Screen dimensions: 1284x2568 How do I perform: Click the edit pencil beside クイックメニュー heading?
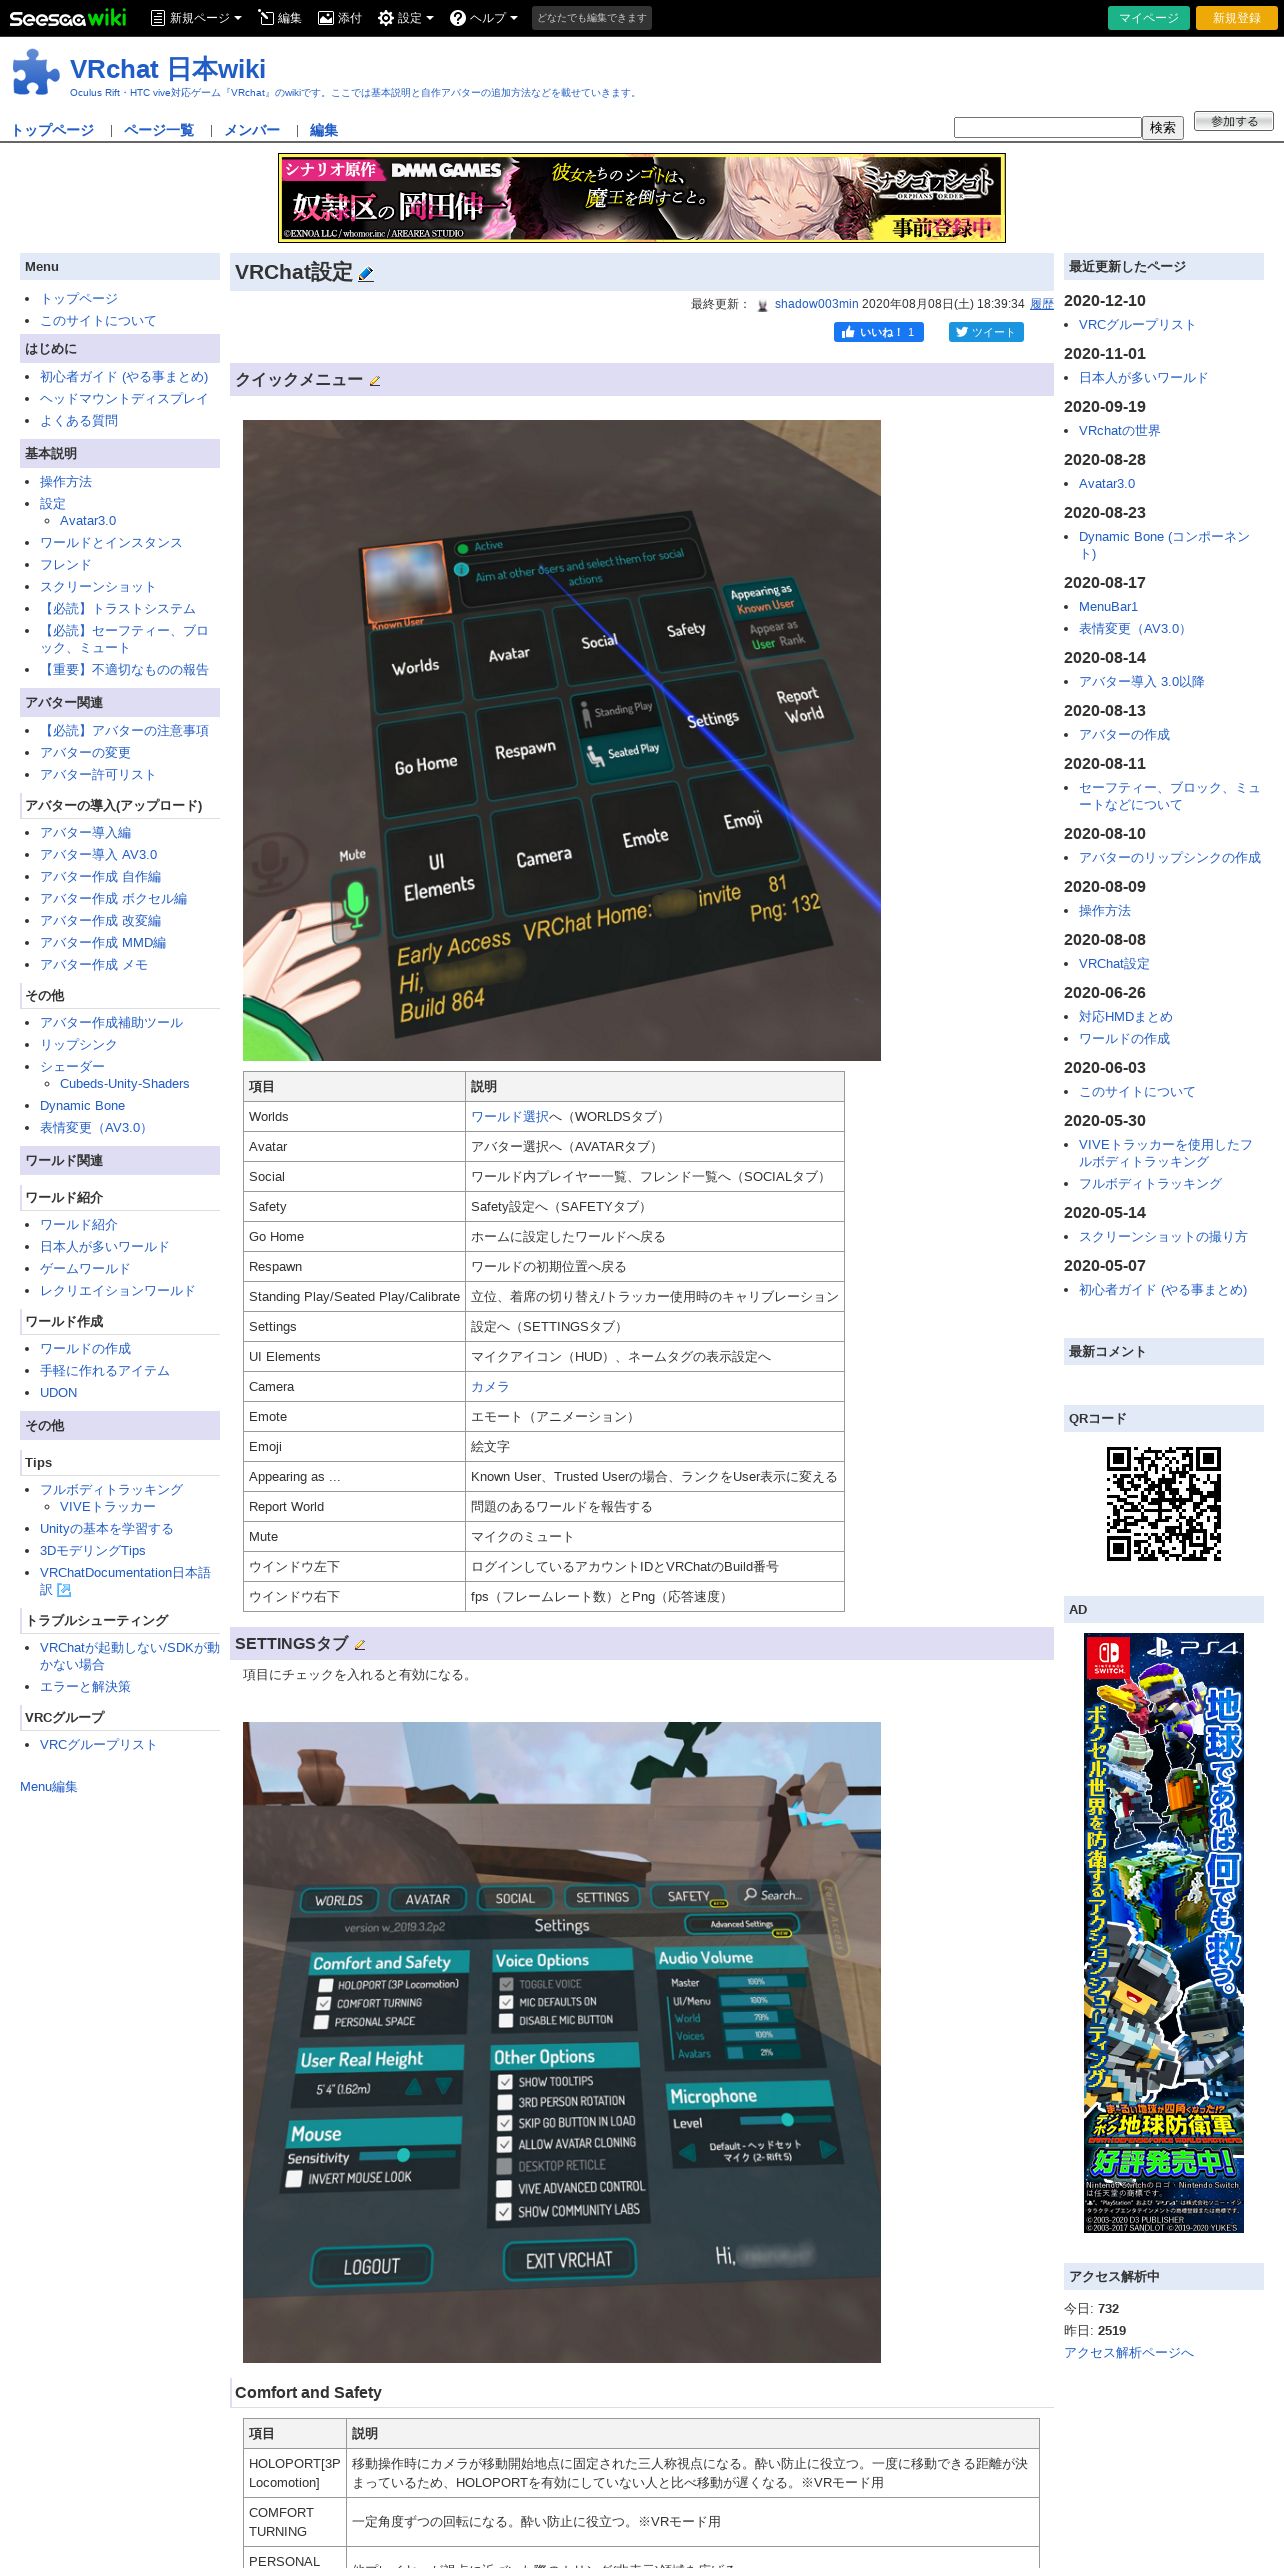click(x=375, y=381)
